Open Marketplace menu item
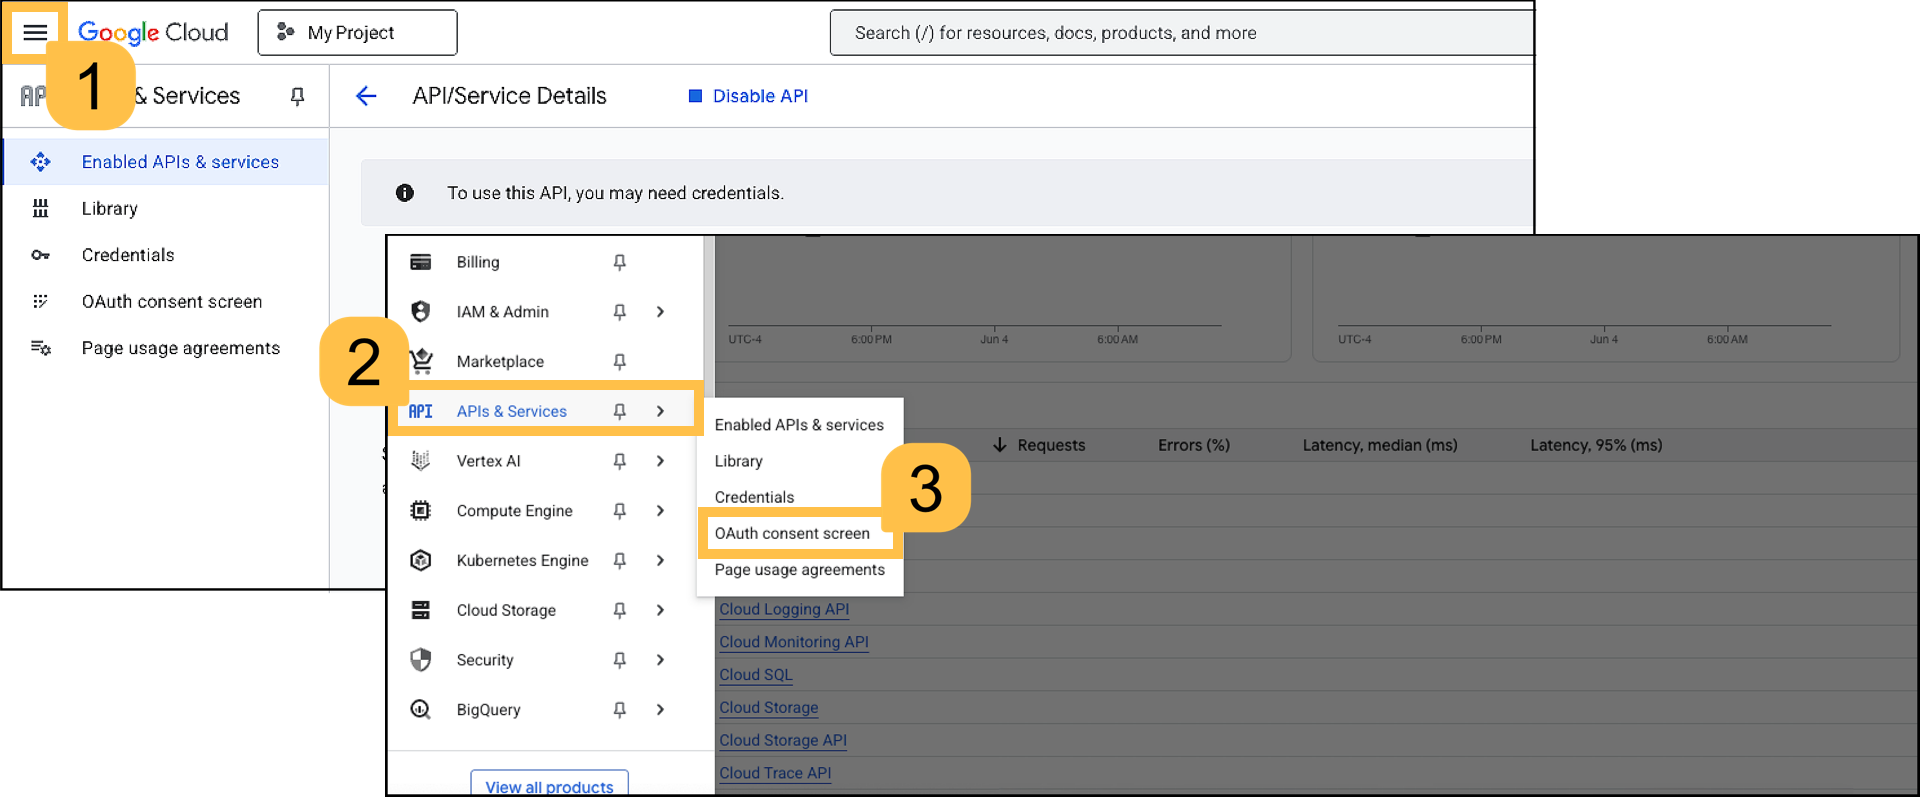1920x797 pixels. (500, 362)
